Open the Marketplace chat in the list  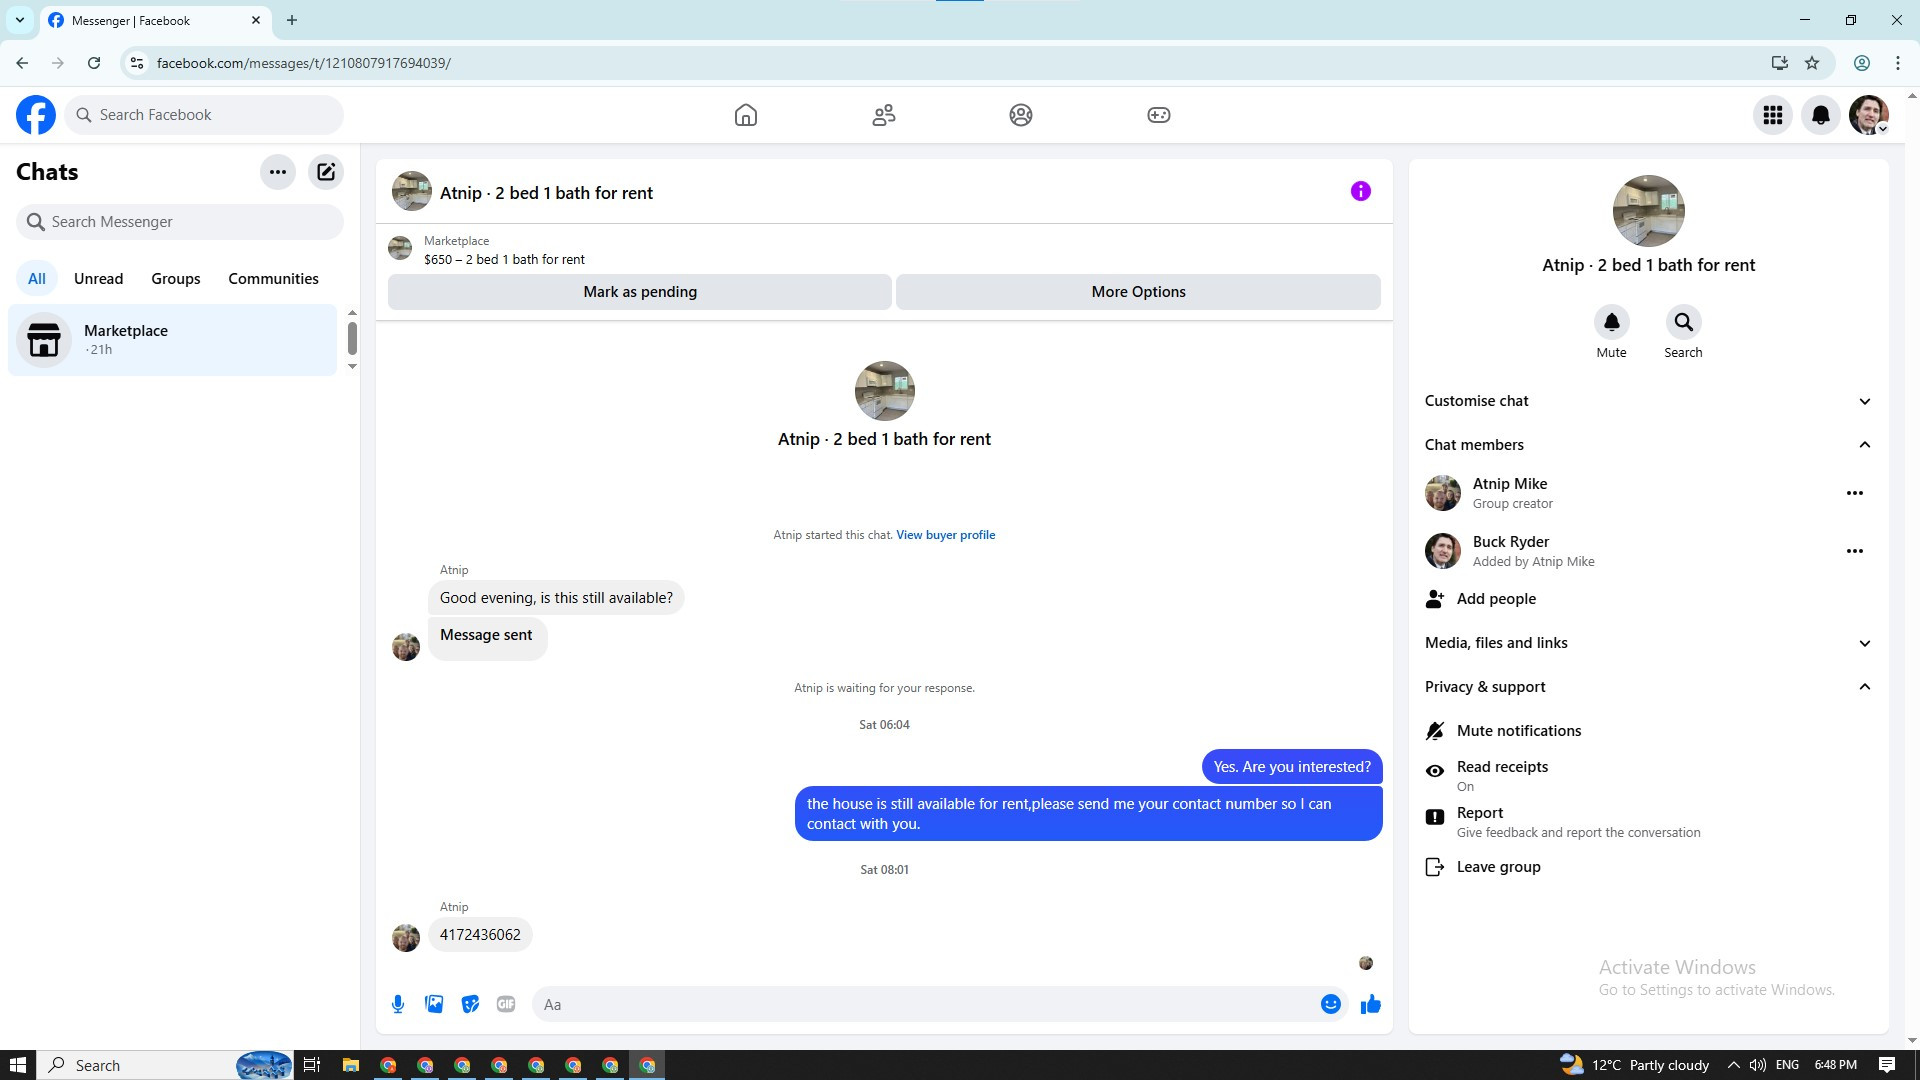(173, 340)
